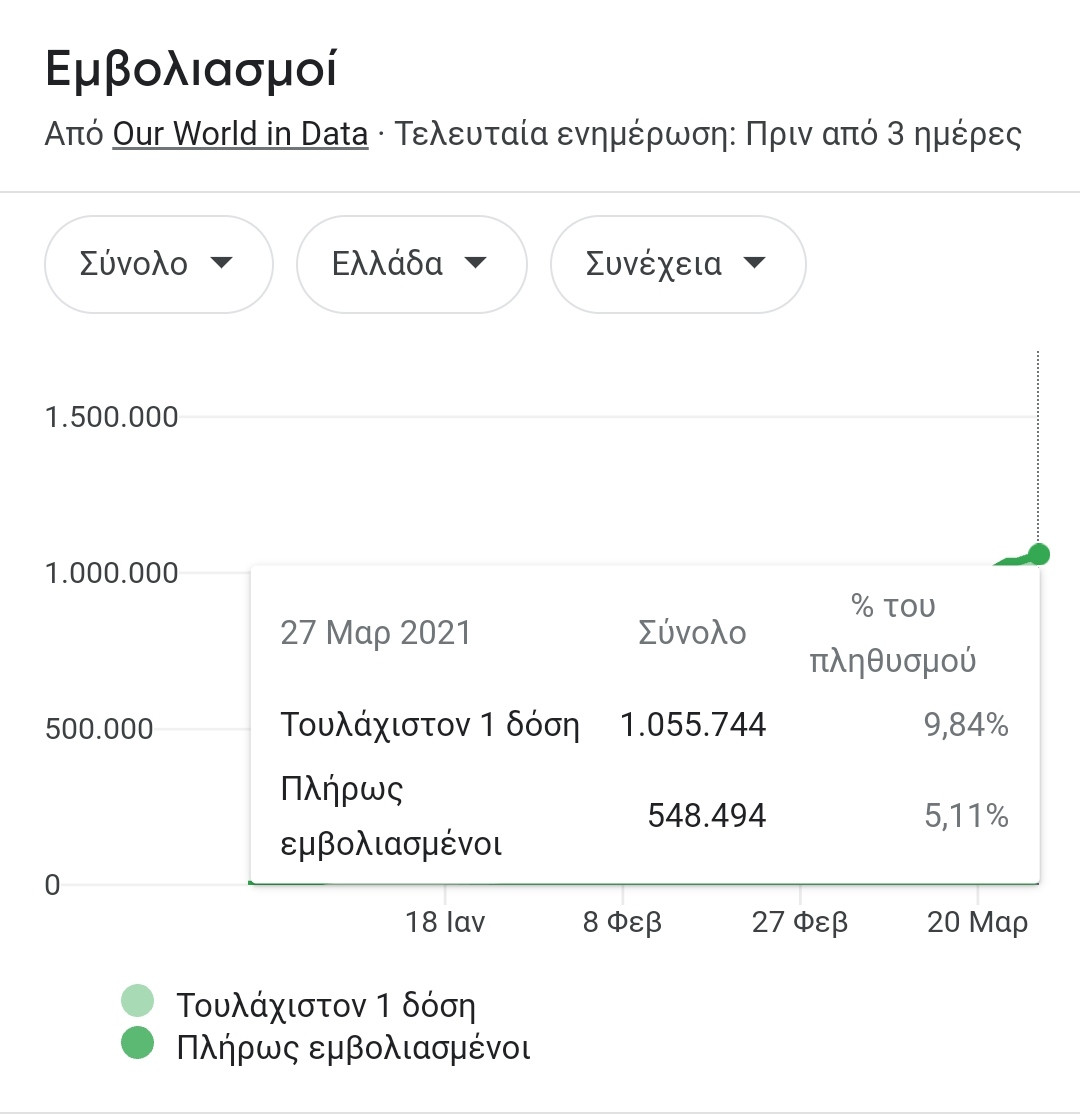This screenshot has width=1080, height=1120.
Task: Open the Ελλάδα country dropdown
Action: click(x=411, y=264)
